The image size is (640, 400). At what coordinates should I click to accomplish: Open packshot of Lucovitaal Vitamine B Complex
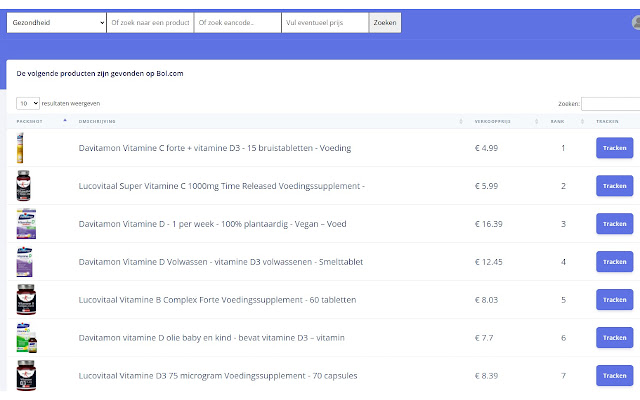pyautogui.click(x=26, y=300)
